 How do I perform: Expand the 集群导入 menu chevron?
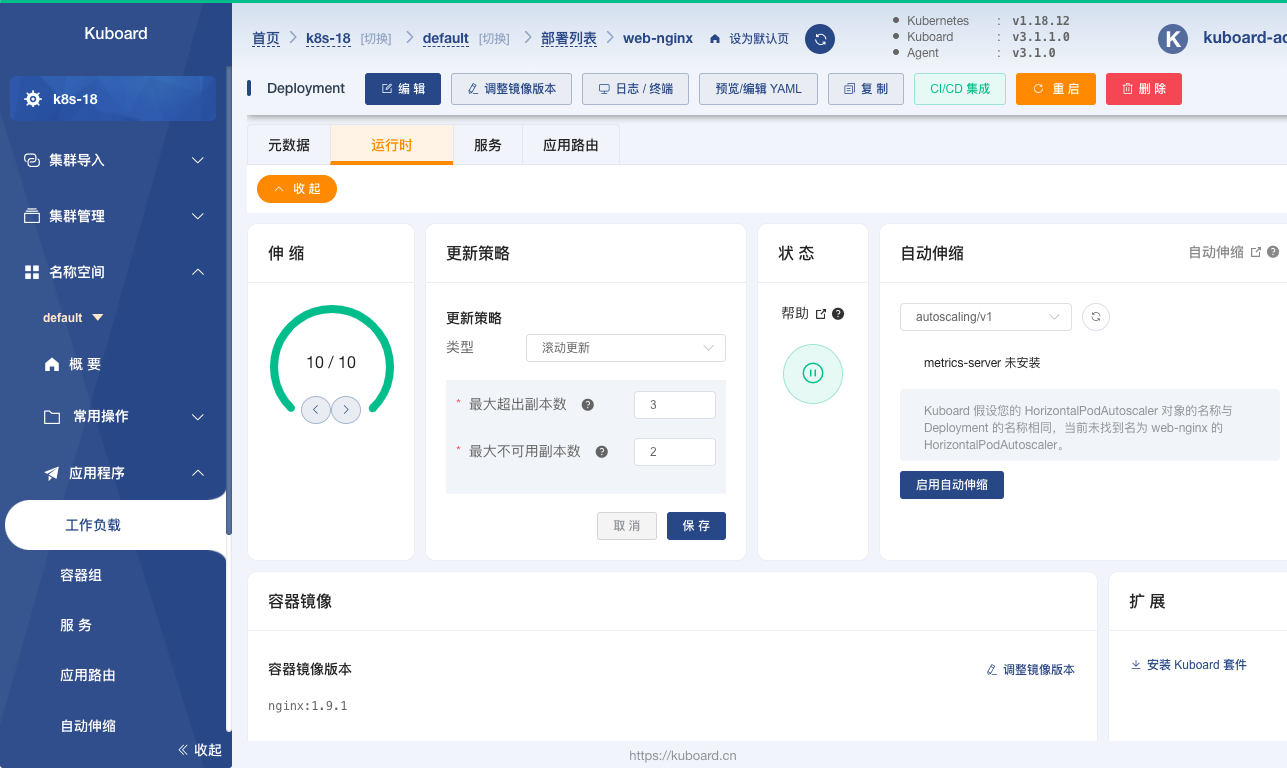[198, 160]
